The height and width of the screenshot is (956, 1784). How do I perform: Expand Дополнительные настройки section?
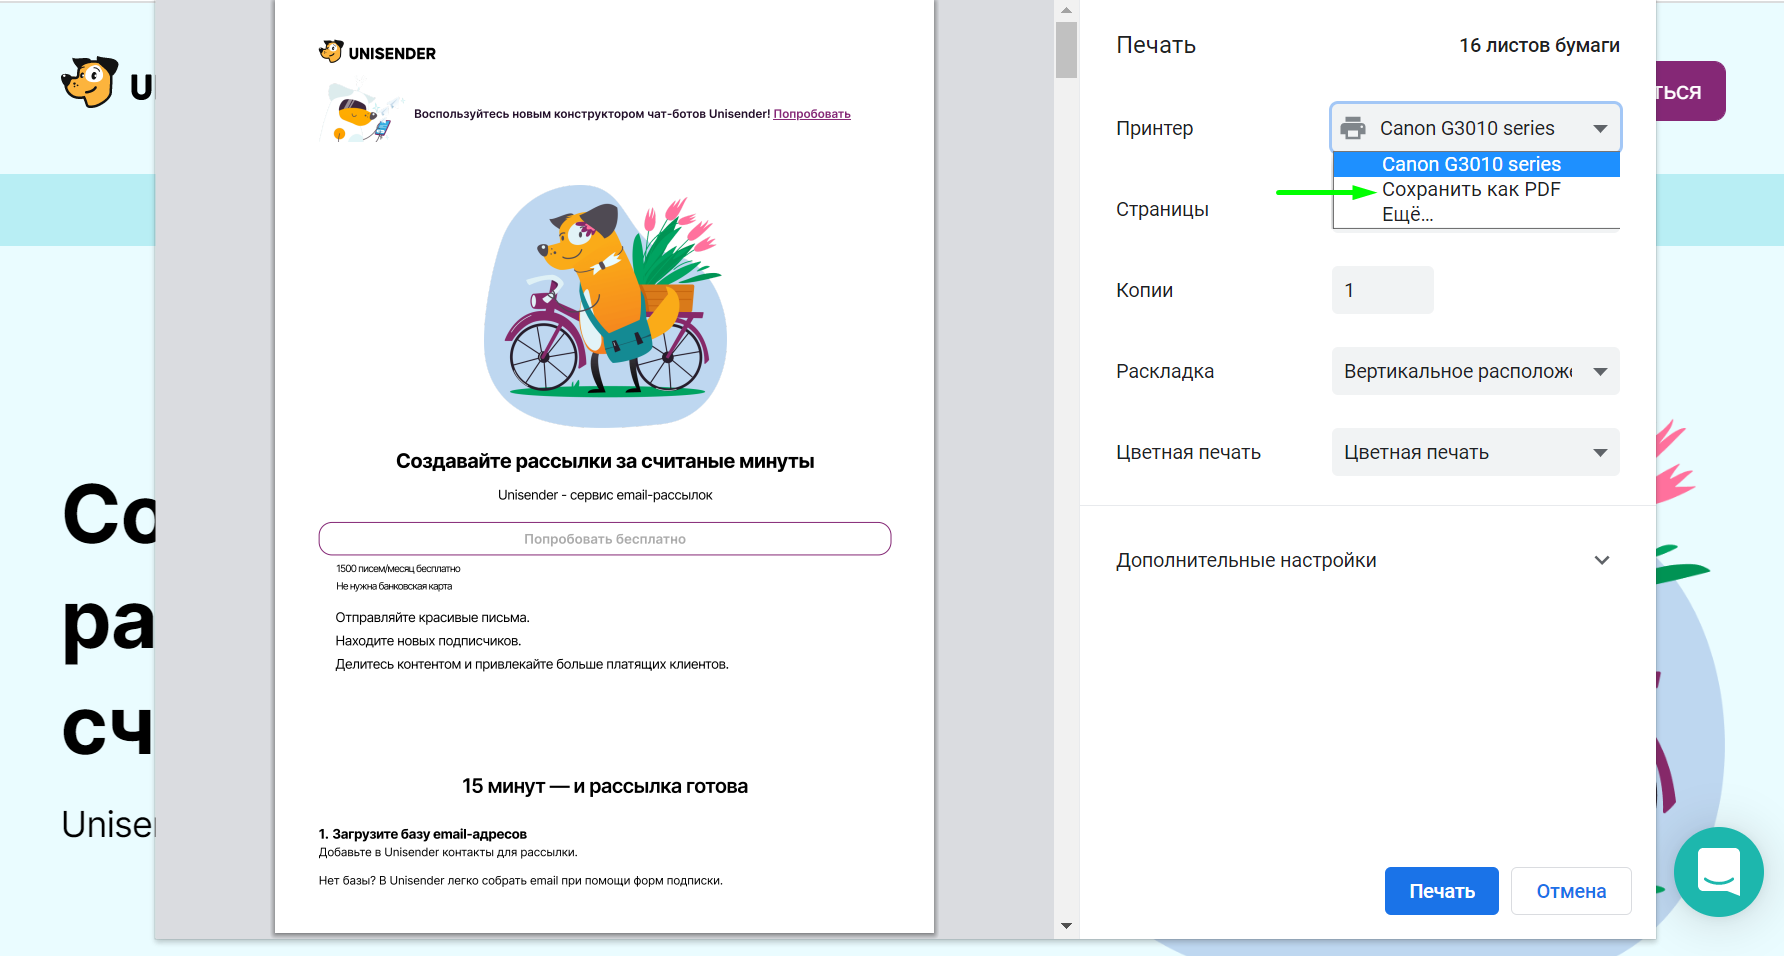pyautogui.click(x=1364, y=560)
